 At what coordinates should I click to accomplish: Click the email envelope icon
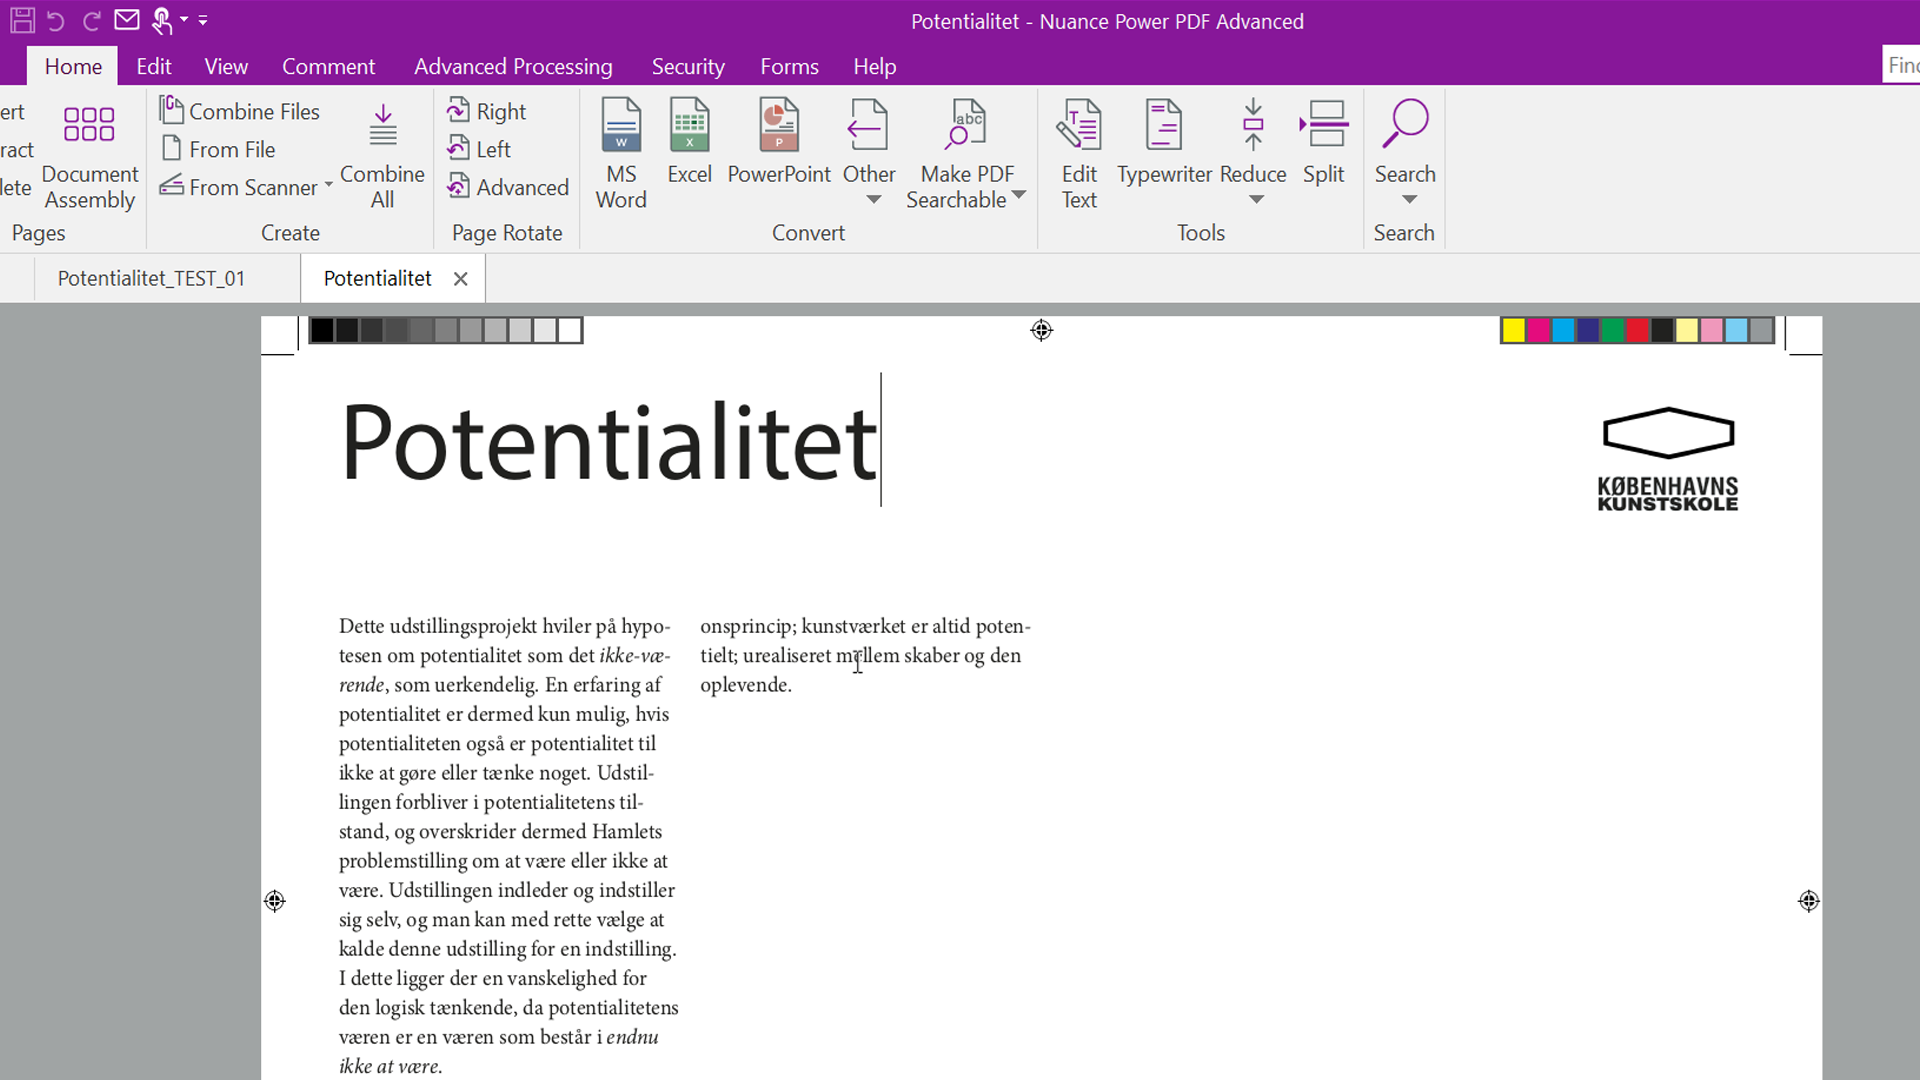point(127,20)
